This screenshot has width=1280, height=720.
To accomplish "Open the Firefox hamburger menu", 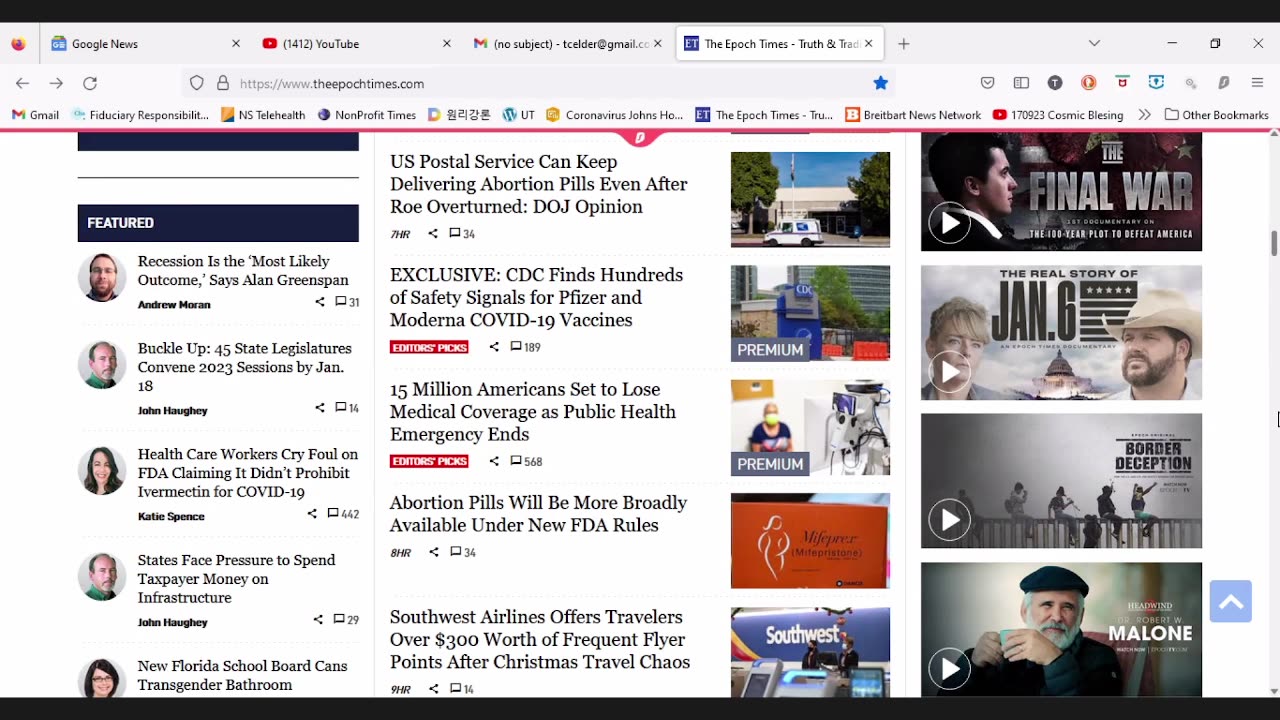I will [x=1258, y=83].
